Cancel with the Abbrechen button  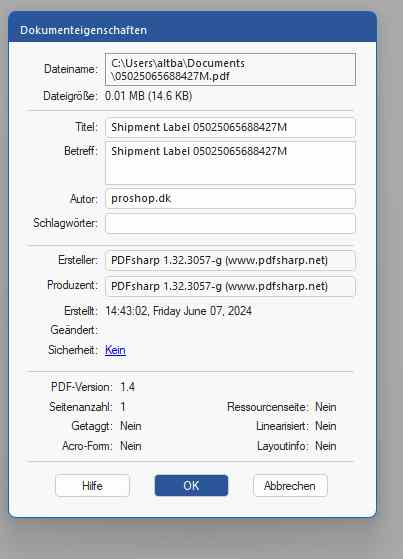(290, 486)
